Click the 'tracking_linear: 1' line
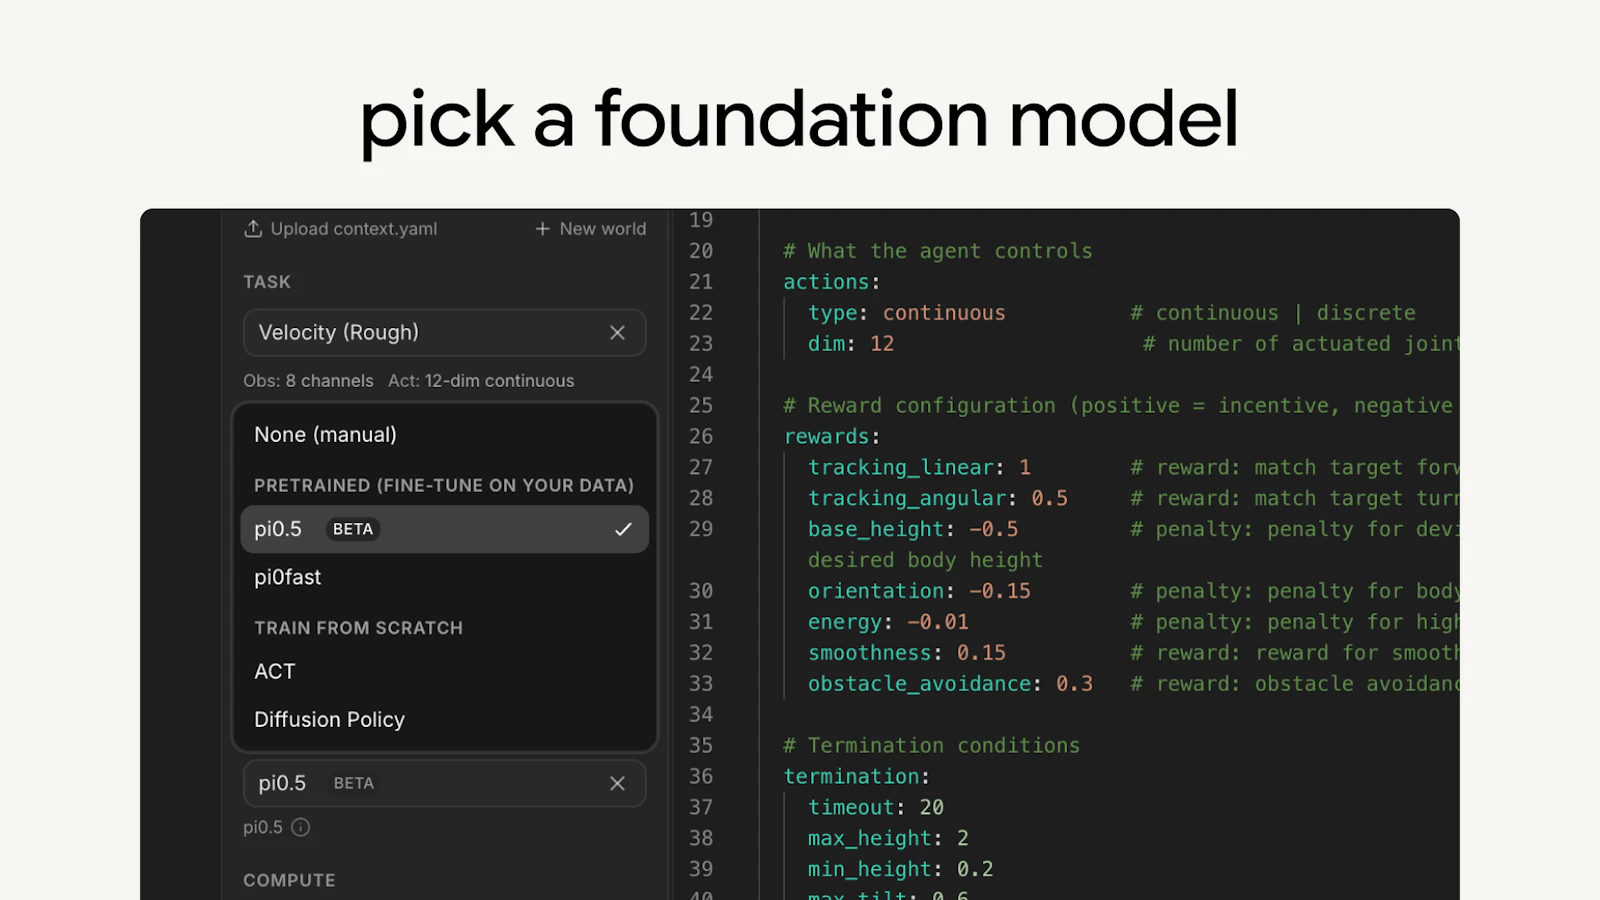 coord(919,467)
